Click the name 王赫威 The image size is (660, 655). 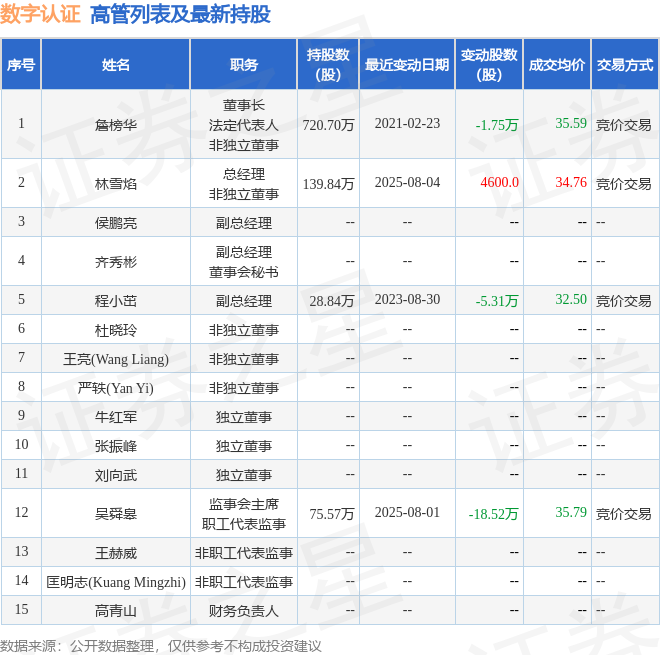[x=116, y=553]
